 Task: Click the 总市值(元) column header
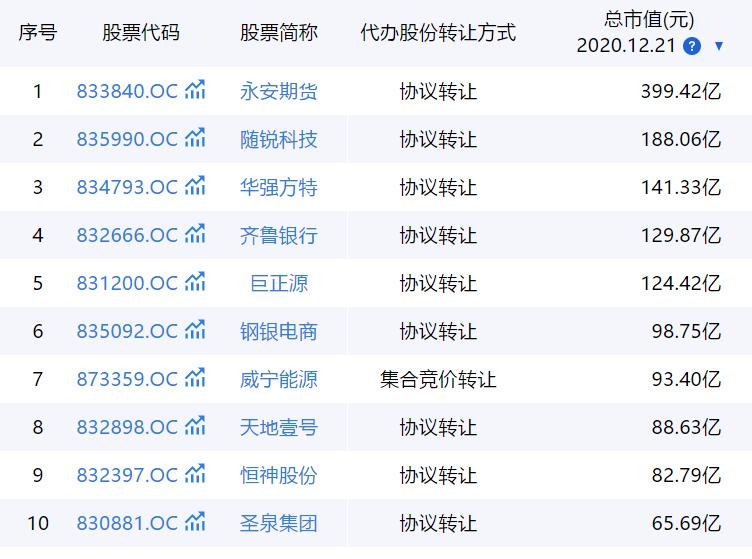click(x=649, y=19)
